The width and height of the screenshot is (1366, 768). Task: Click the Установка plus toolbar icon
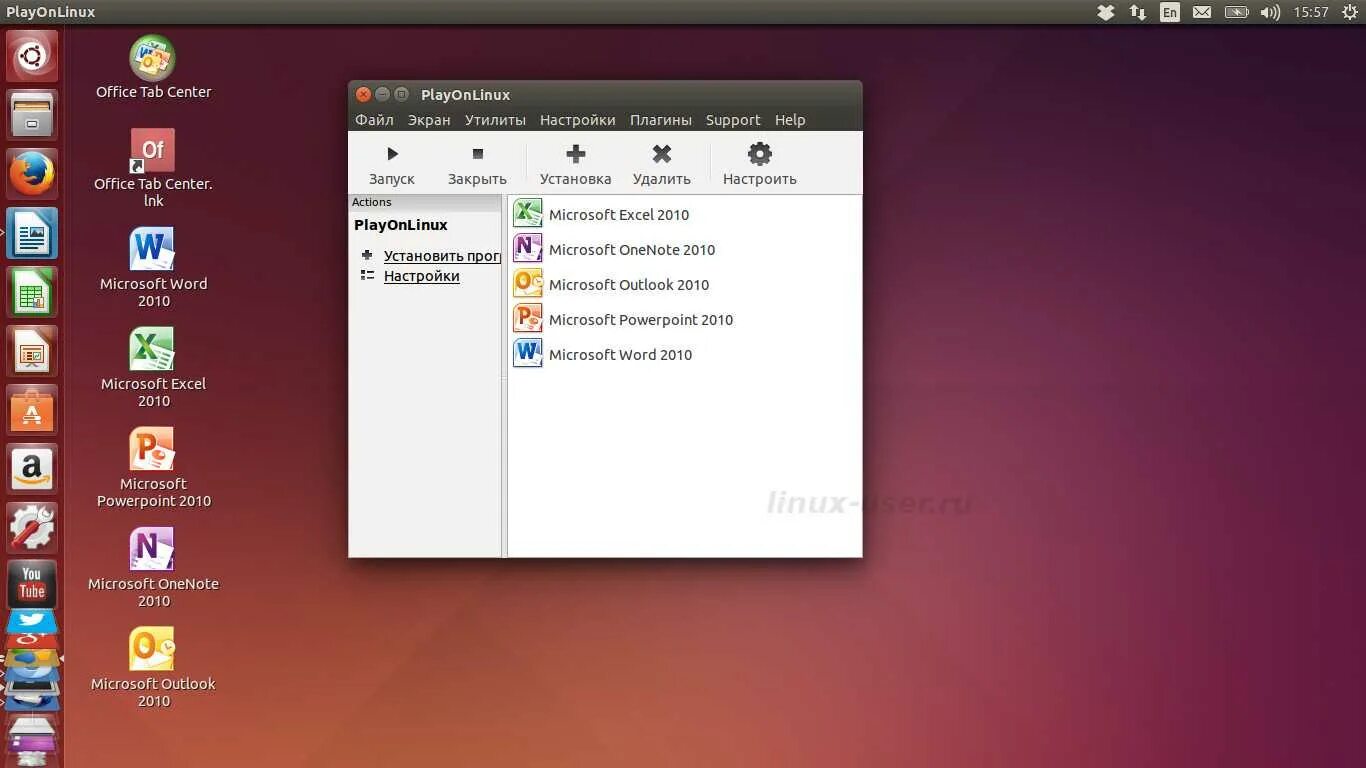click(575, 154)
